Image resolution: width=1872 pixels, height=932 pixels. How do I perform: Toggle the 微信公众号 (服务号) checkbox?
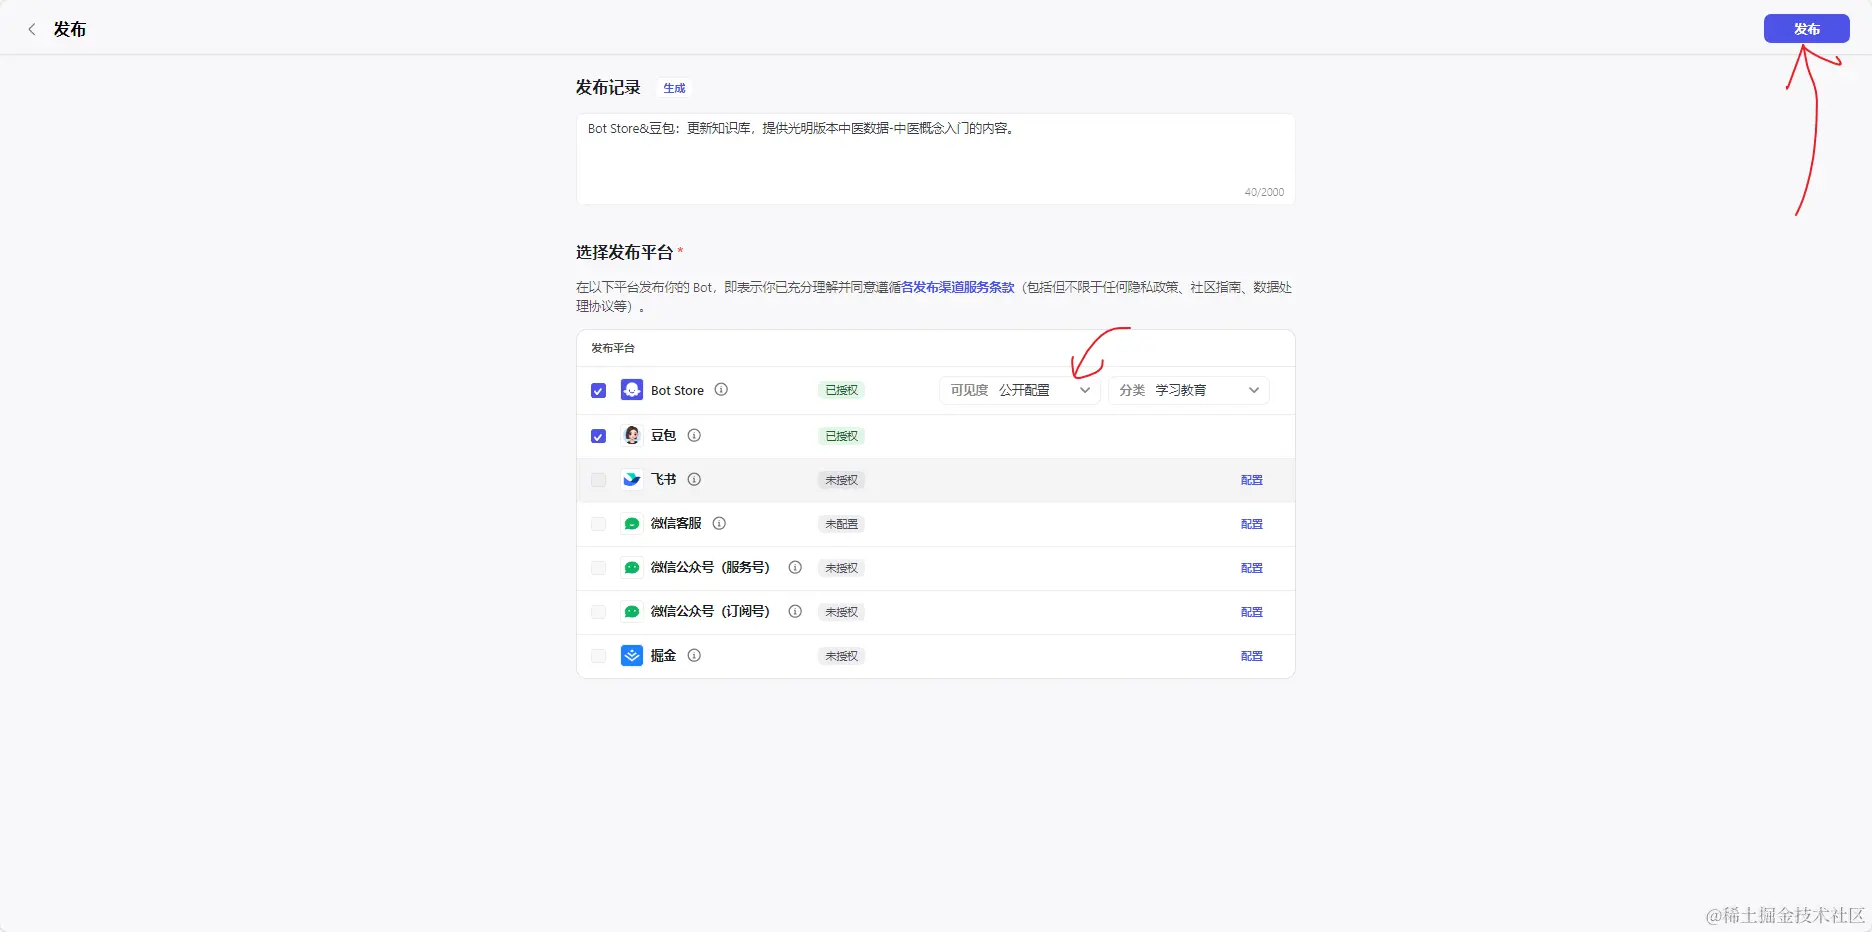coord(598,568)
